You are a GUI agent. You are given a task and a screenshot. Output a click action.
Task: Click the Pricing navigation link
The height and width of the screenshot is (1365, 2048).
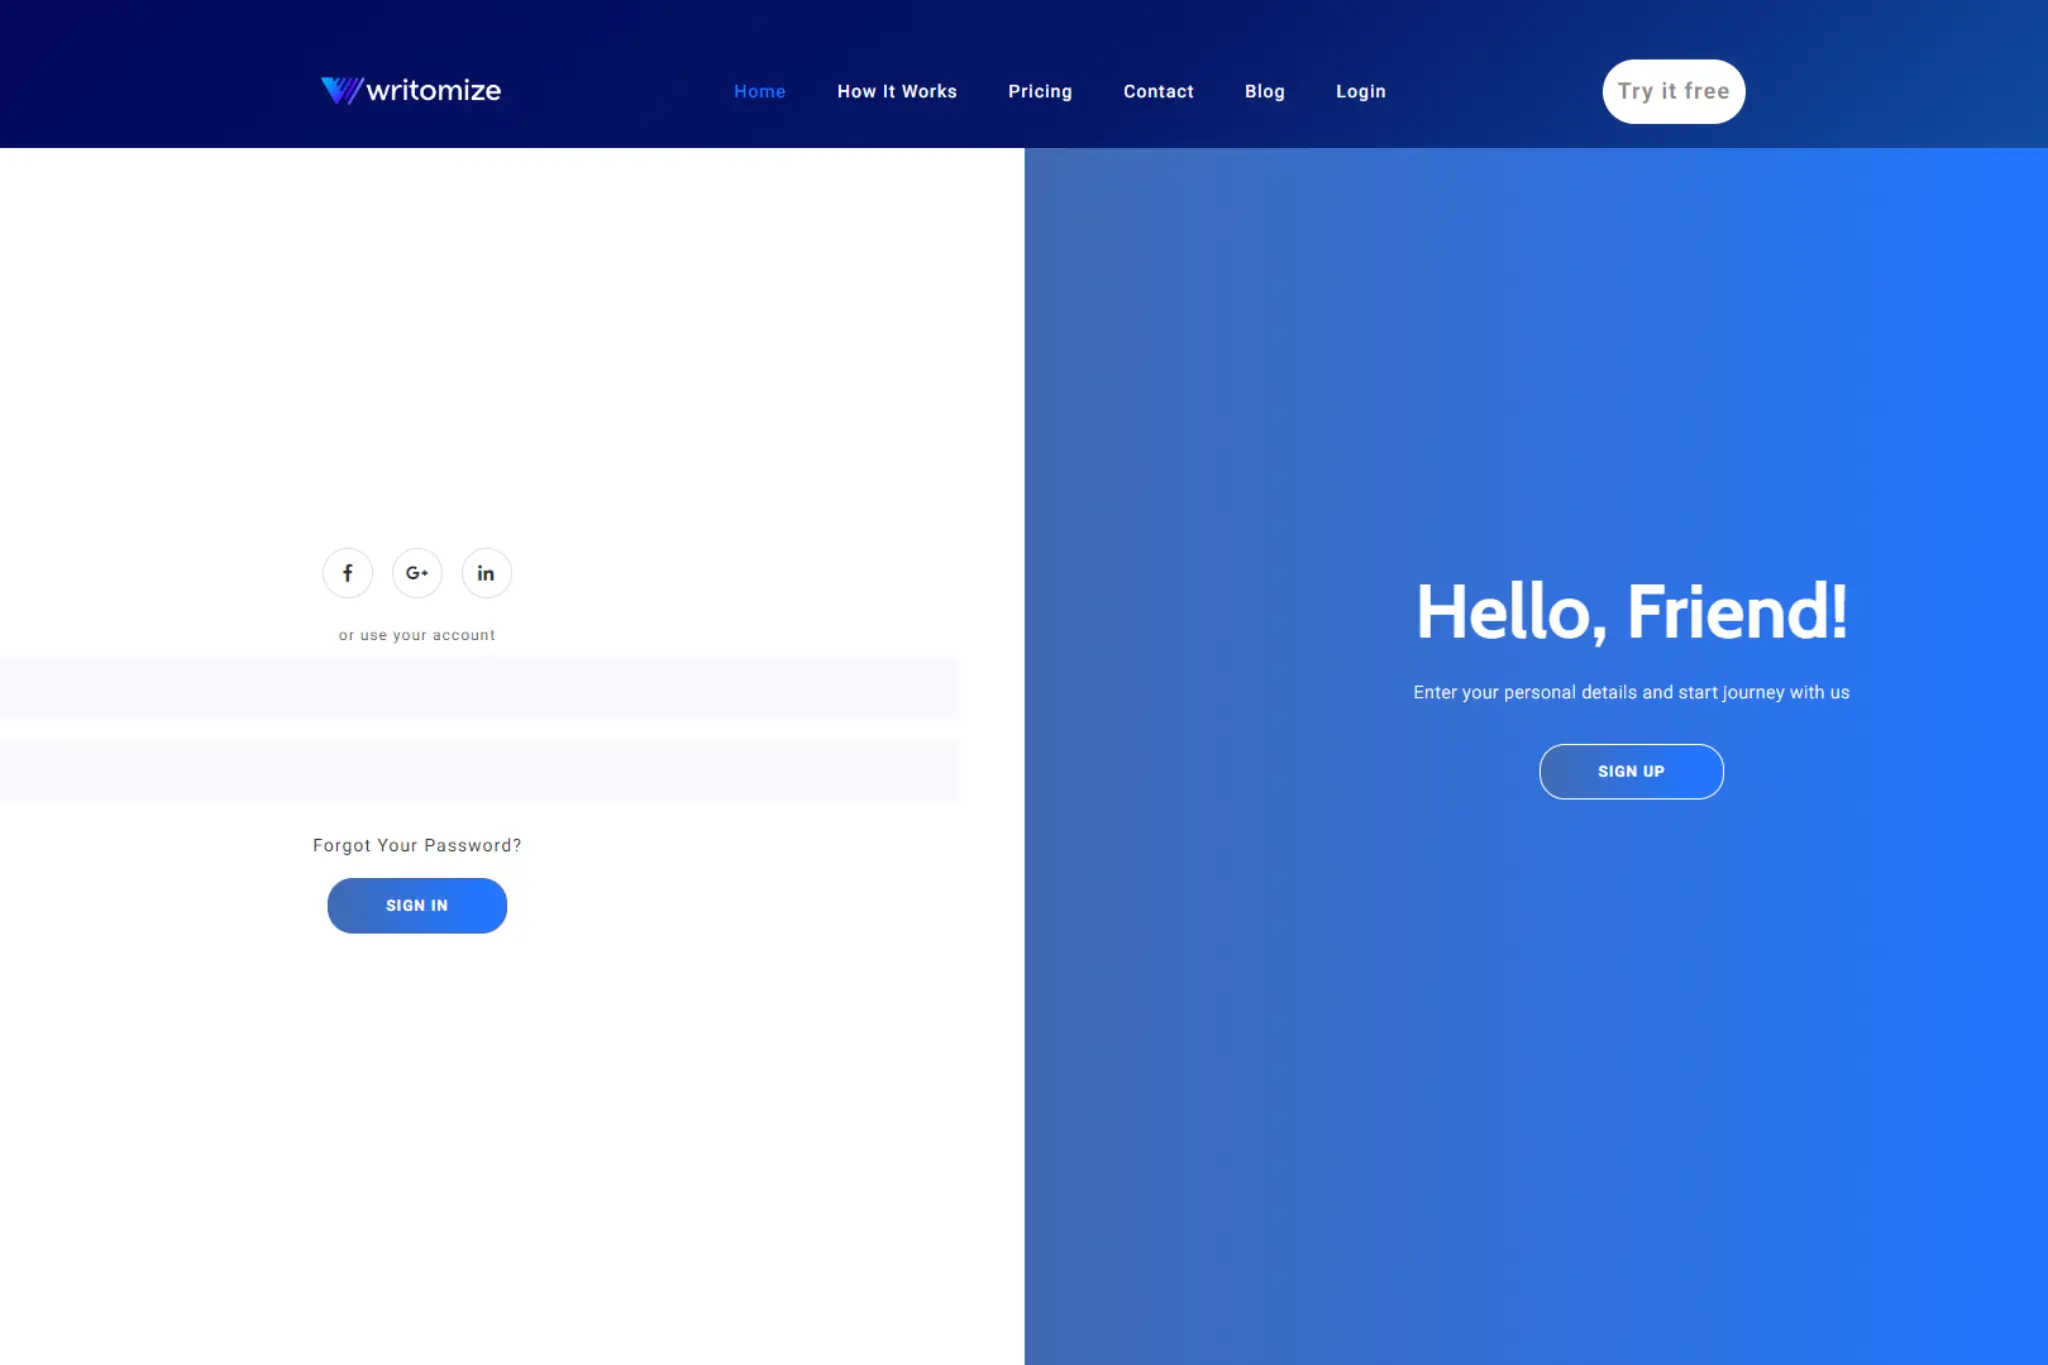[1040, 91]
